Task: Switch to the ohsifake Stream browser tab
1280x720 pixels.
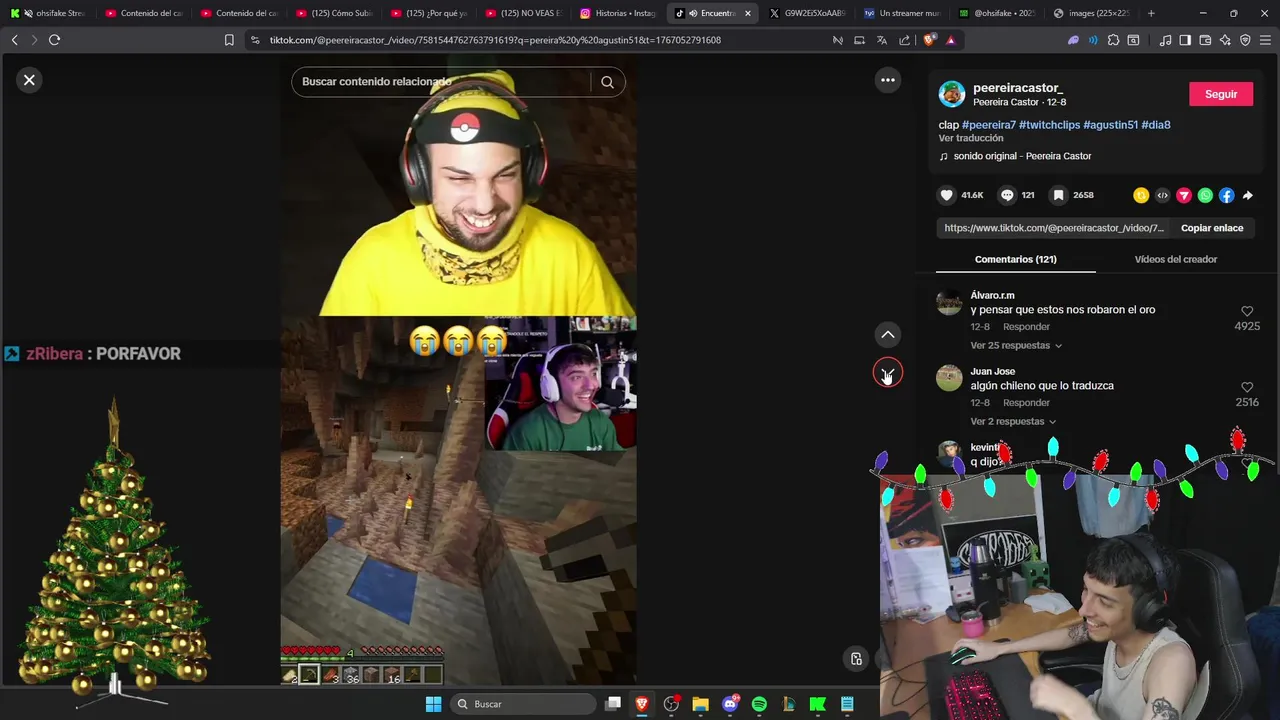Action: tap(48, 13)
